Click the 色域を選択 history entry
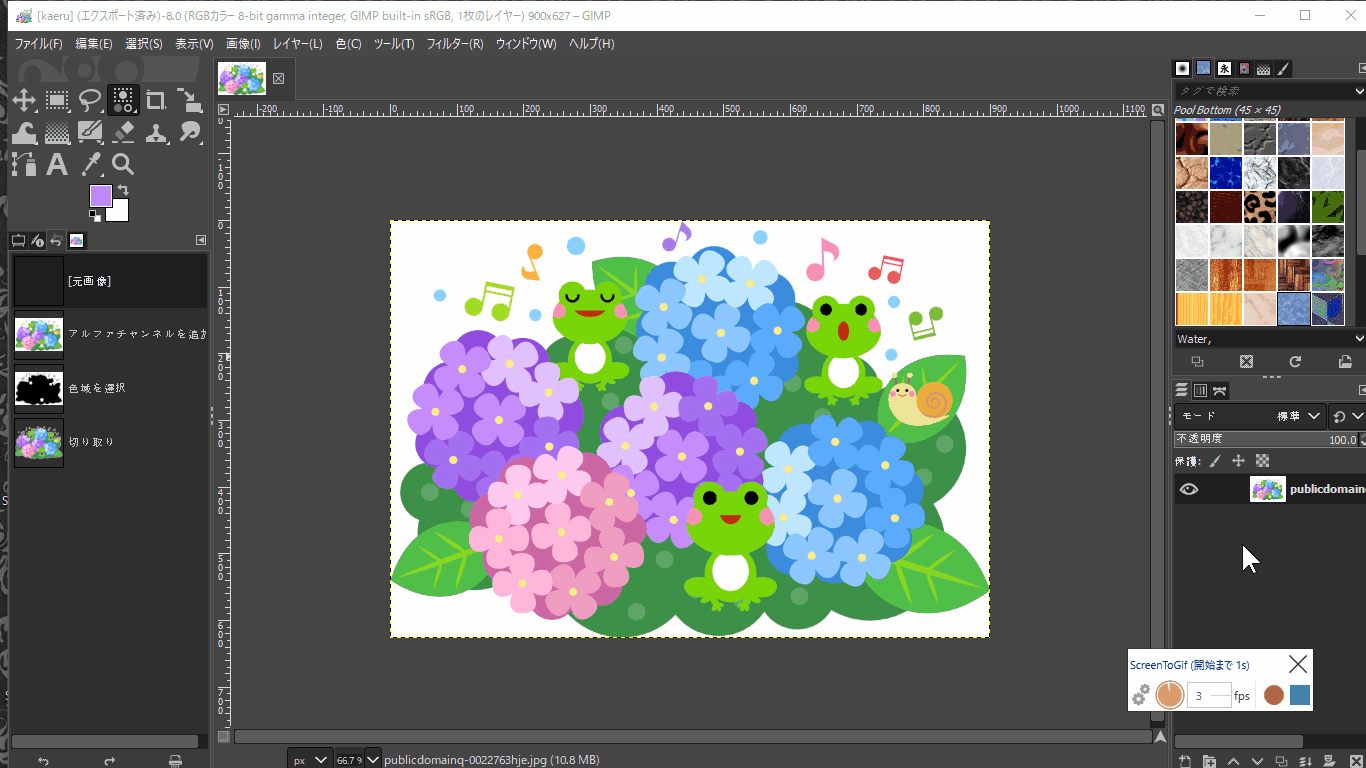 [x=96, y=388]
